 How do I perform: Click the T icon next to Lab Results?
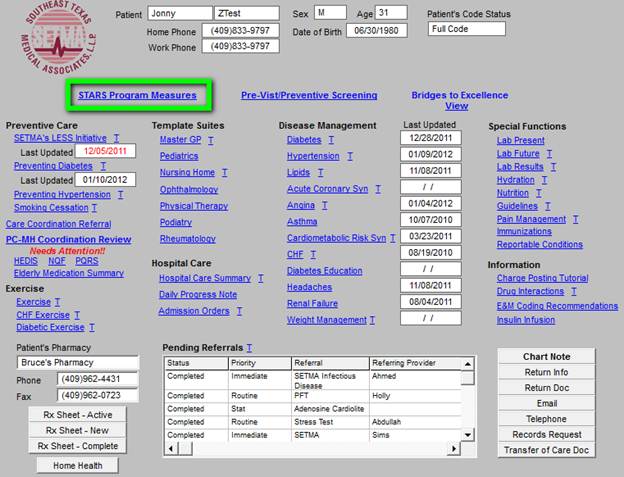[x=554, y=167]
